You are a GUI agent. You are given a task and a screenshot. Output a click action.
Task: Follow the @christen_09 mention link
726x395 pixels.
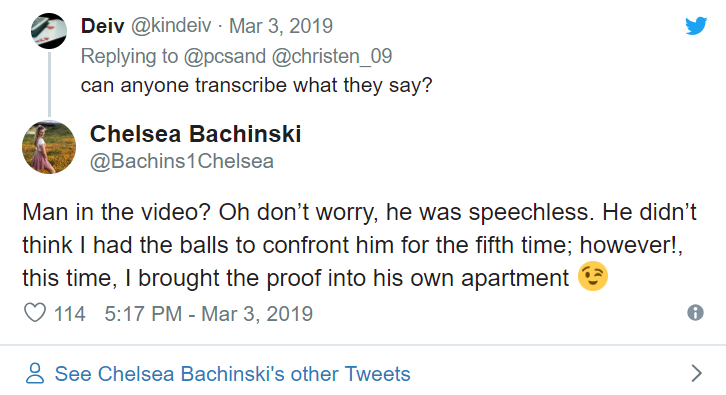[x=332, y=56]
